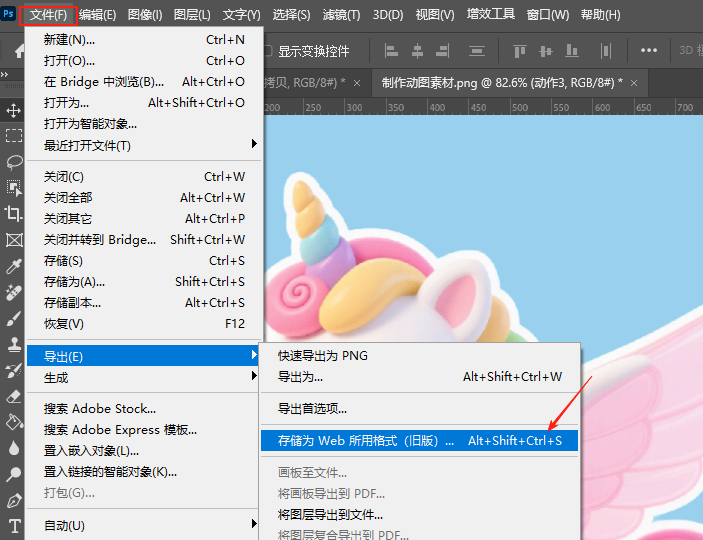Expand the toolbar double-arrow toggle
This screenshot has height=540, width=703.
point(4,74)
